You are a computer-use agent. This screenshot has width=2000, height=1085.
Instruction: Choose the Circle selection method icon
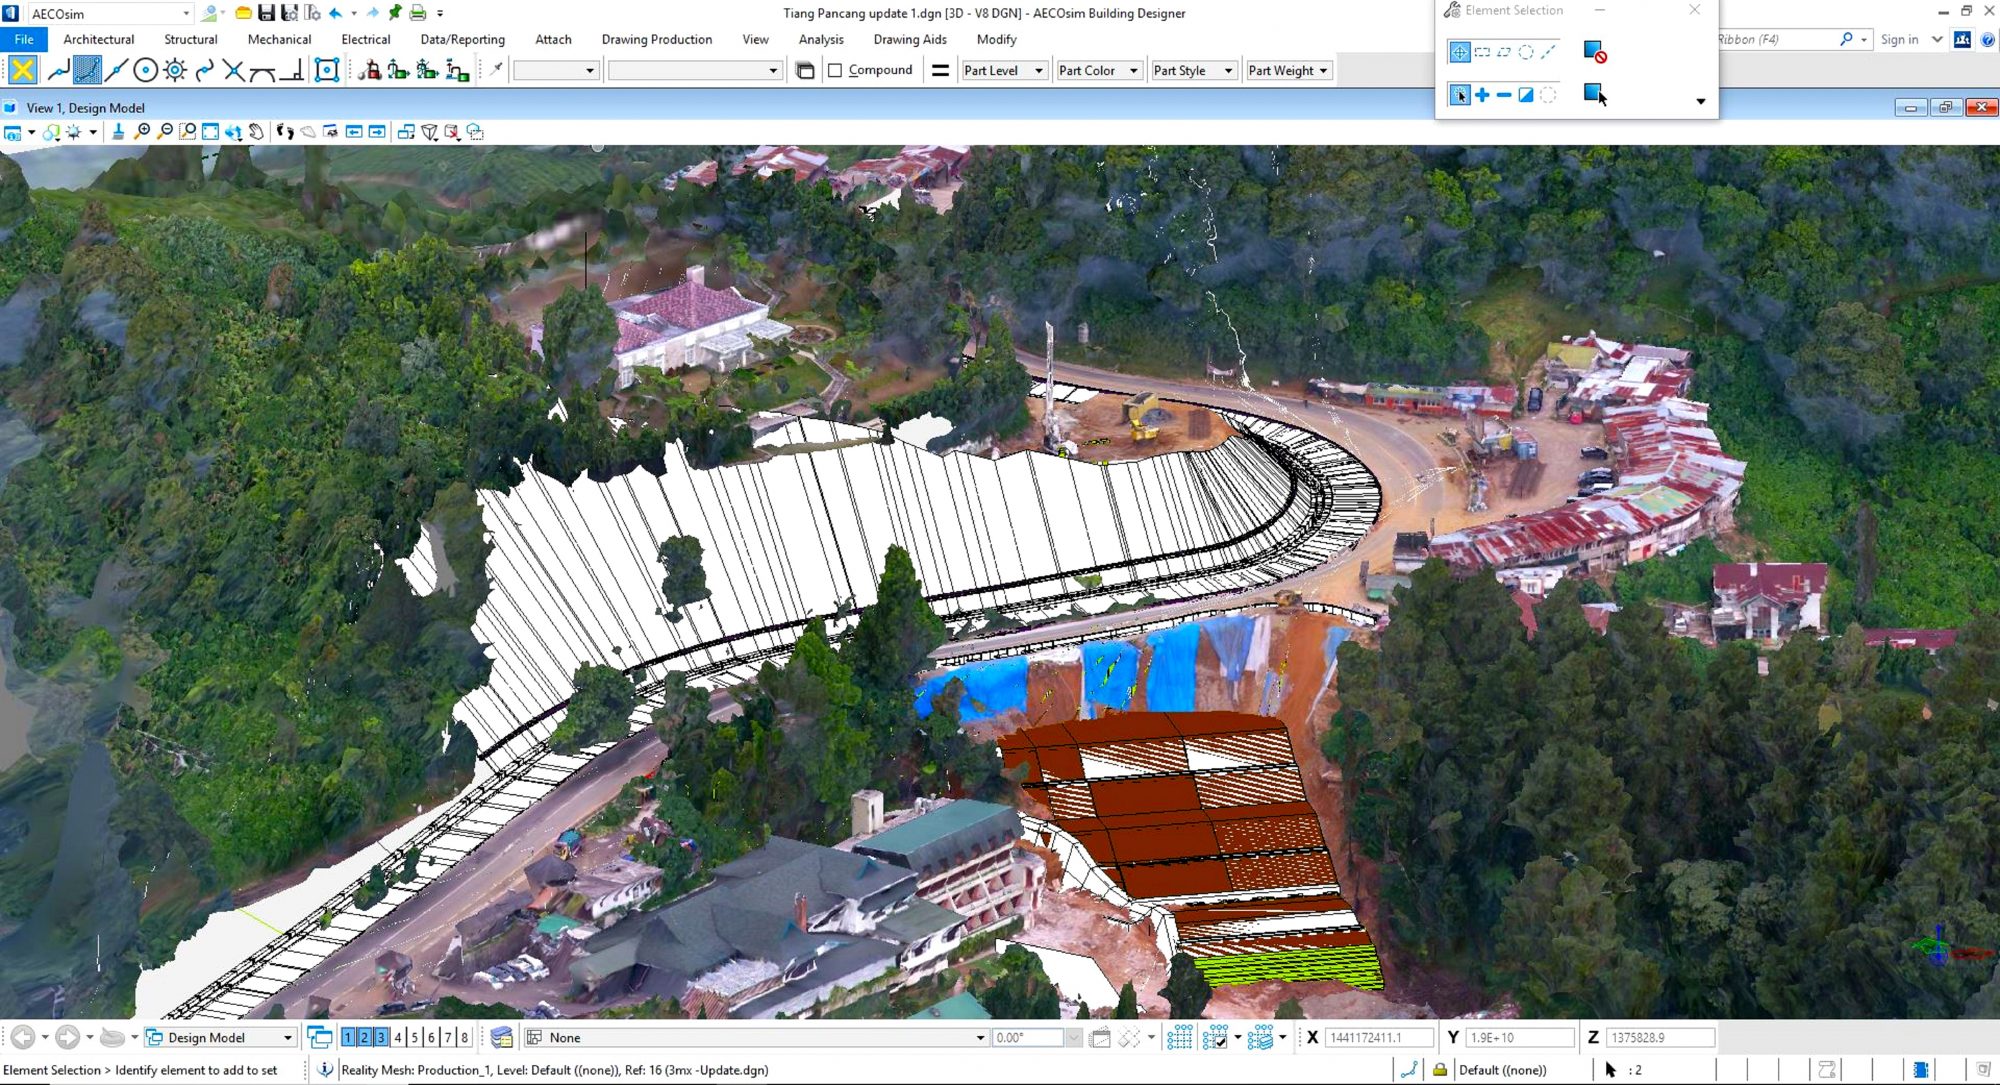click(1526, 52)
